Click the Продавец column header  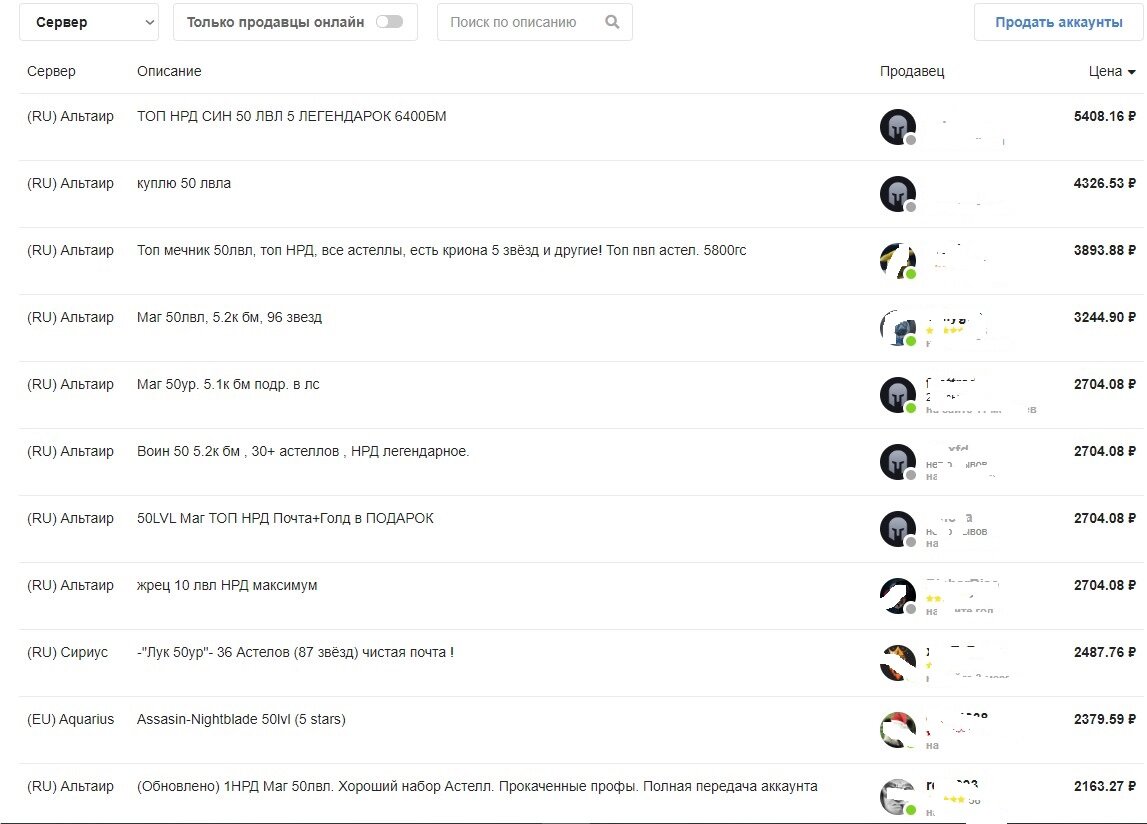[x=911, y=71]
